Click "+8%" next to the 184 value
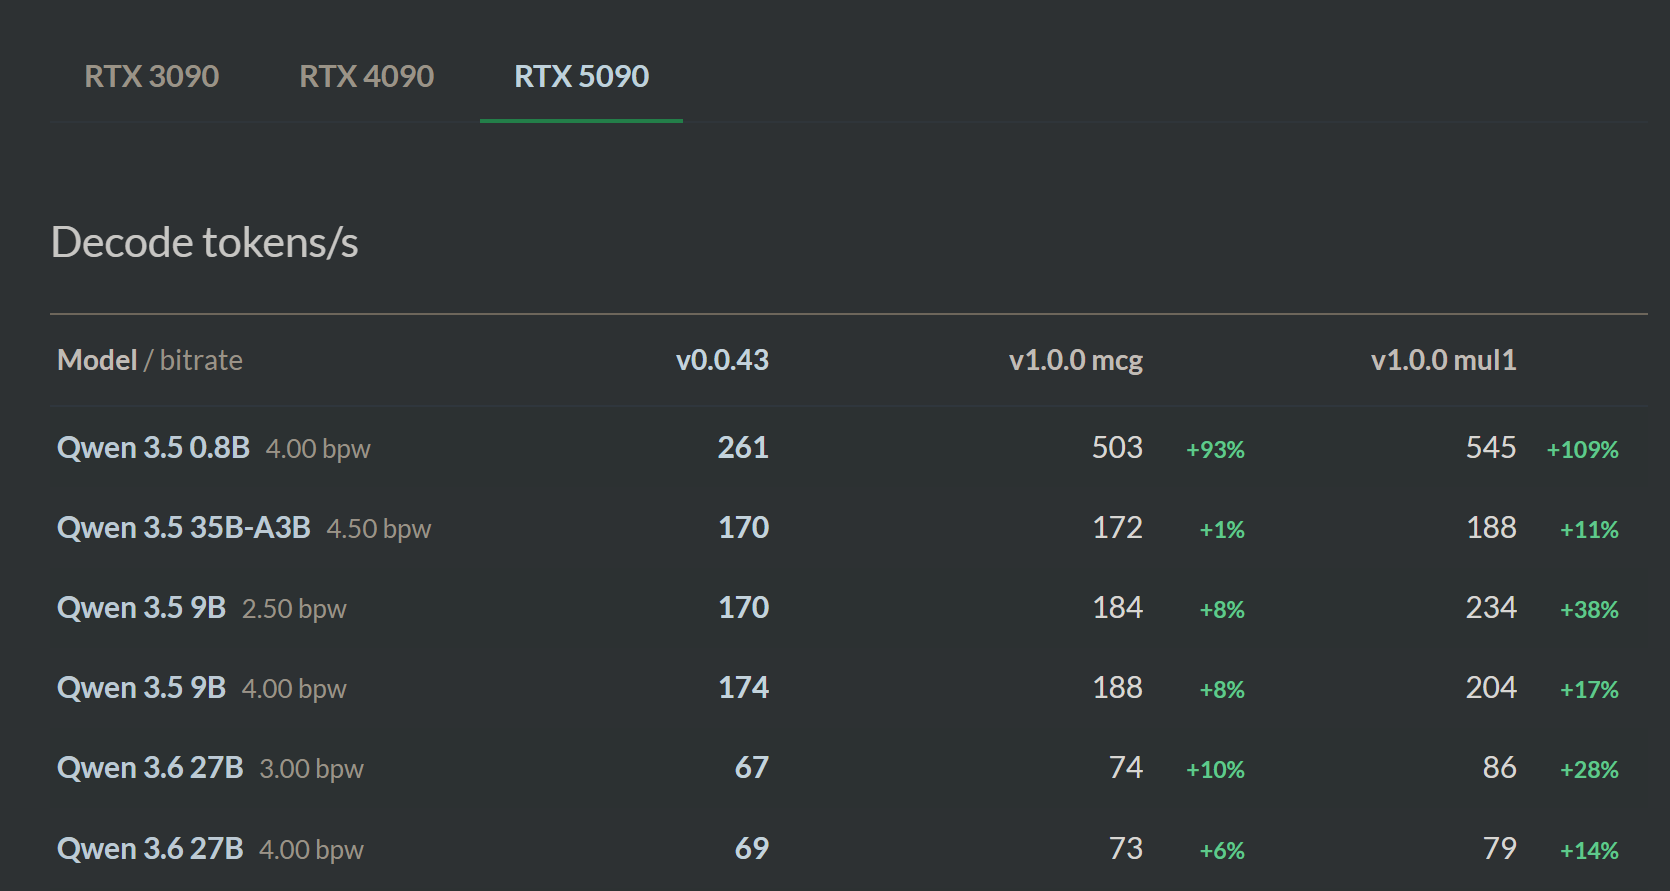 (x=1222, y=610)
